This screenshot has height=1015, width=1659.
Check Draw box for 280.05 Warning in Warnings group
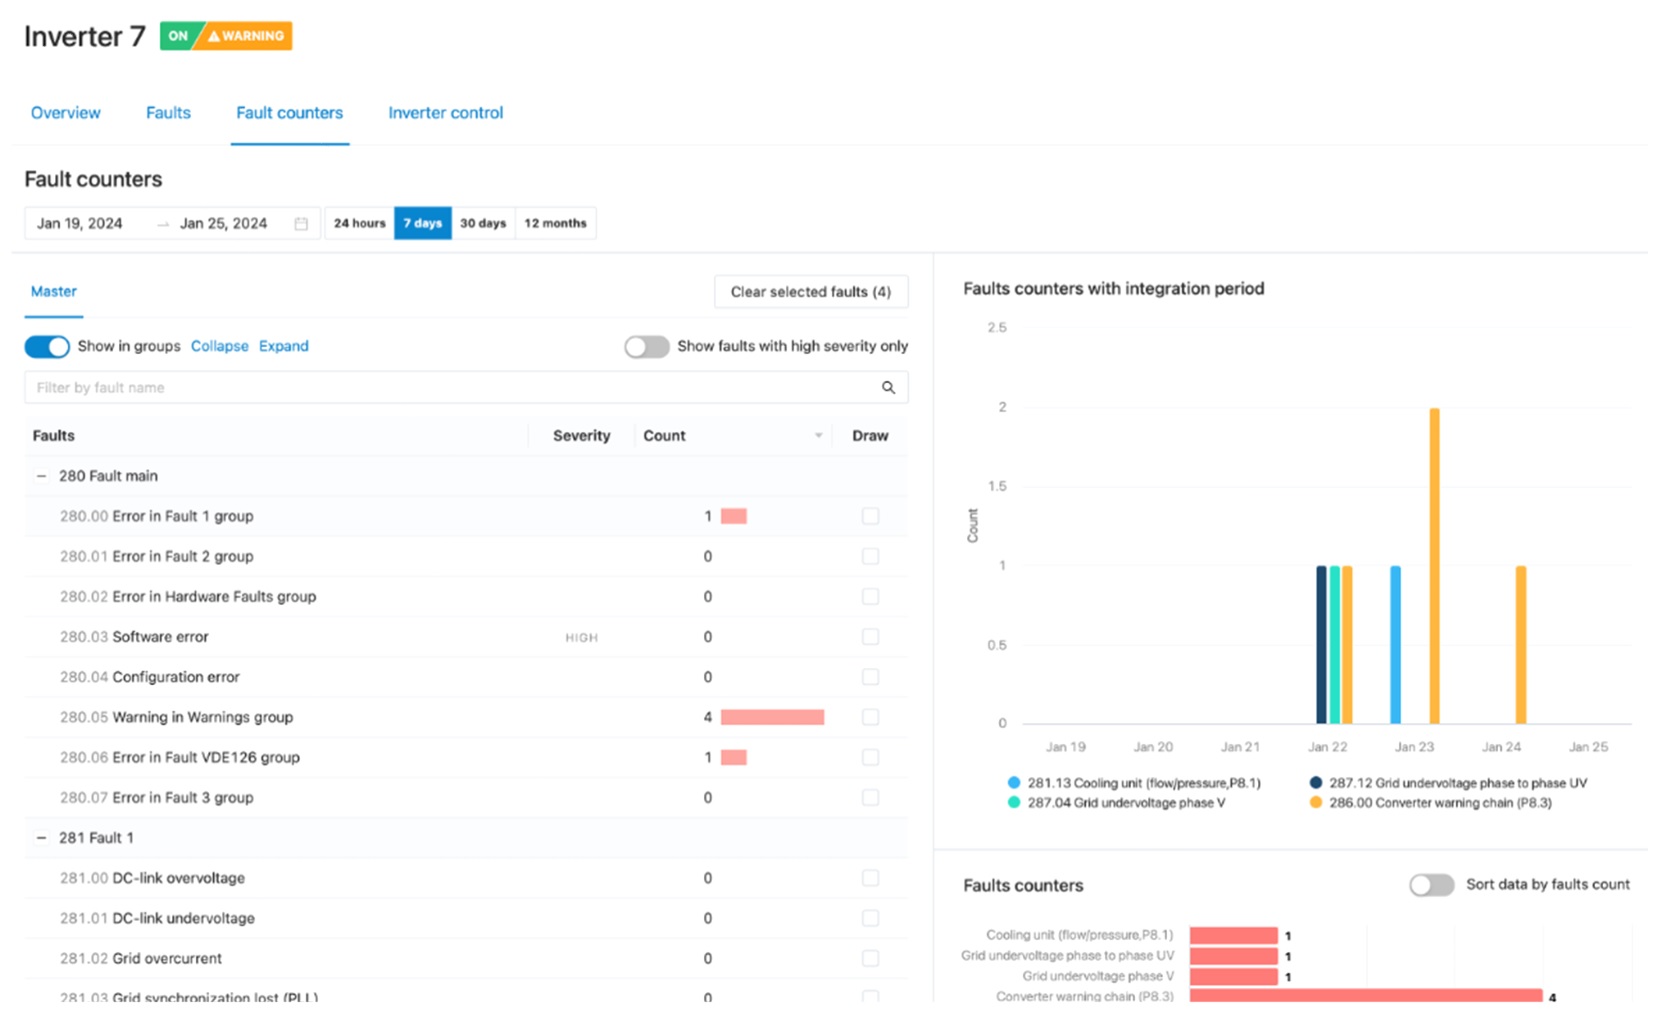point(870,717)
